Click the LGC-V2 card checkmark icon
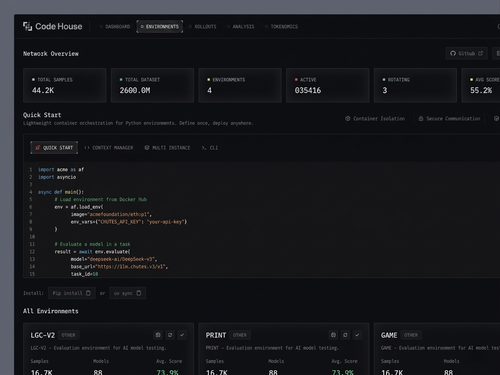The image size is (500, 375). tap(182, 335)
